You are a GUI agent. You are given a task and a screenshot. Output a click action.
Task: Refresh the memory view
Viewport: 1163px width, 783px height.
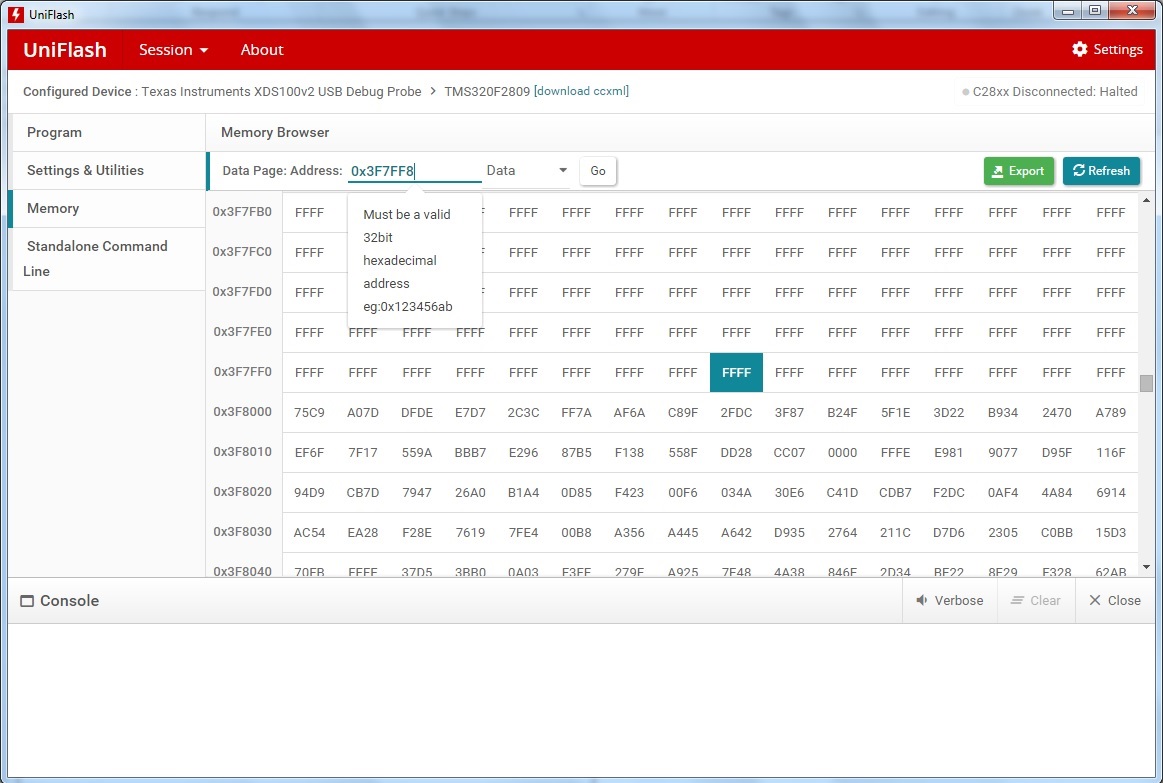coord(1101,171)
